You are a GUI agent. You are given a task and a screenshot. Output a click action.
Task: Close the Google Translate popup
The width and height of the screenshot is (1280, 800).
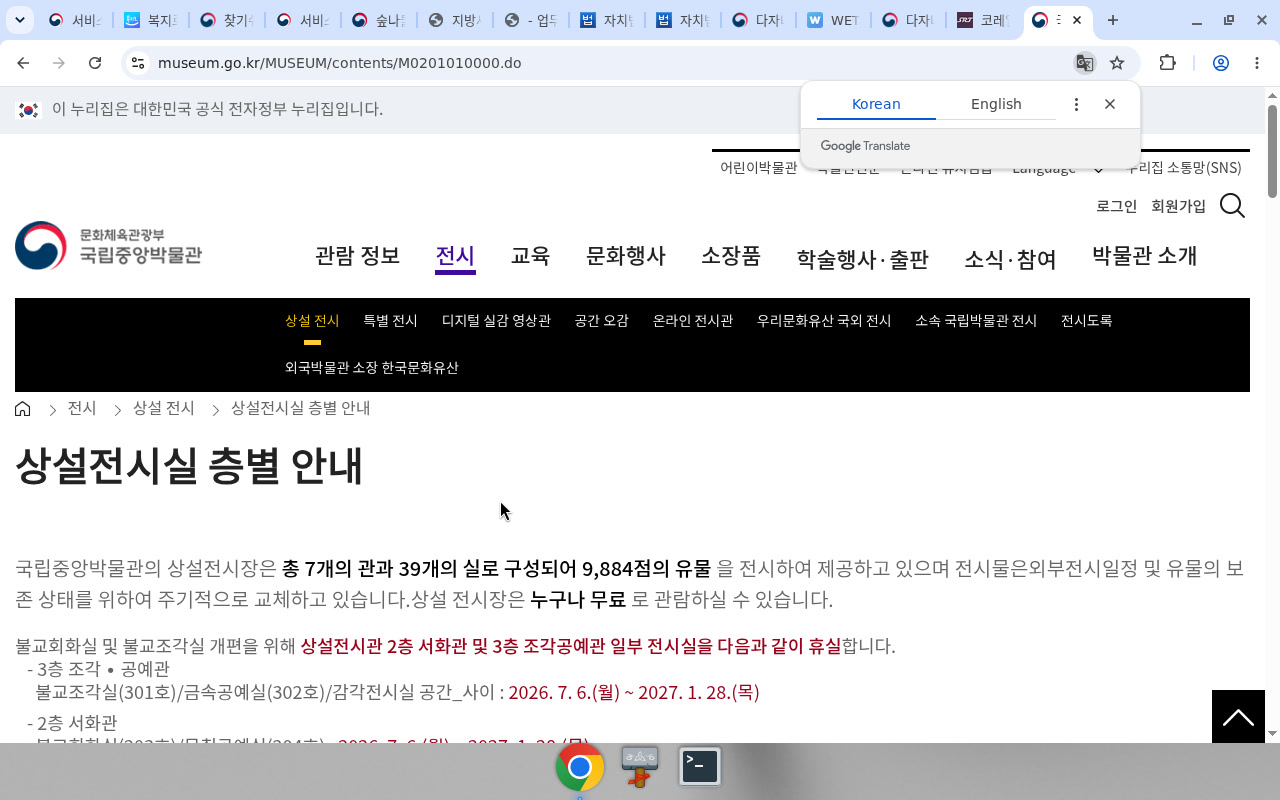pos(1109,104)
